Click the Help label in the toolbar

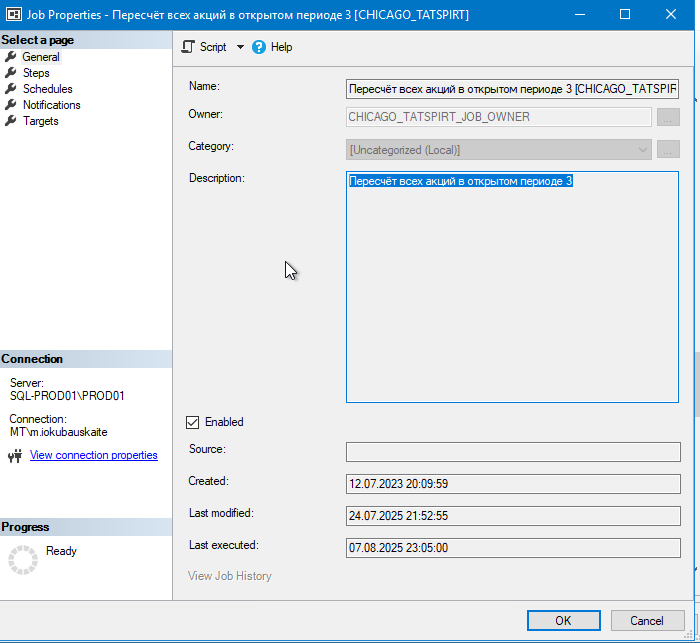[x=282, y=47]
